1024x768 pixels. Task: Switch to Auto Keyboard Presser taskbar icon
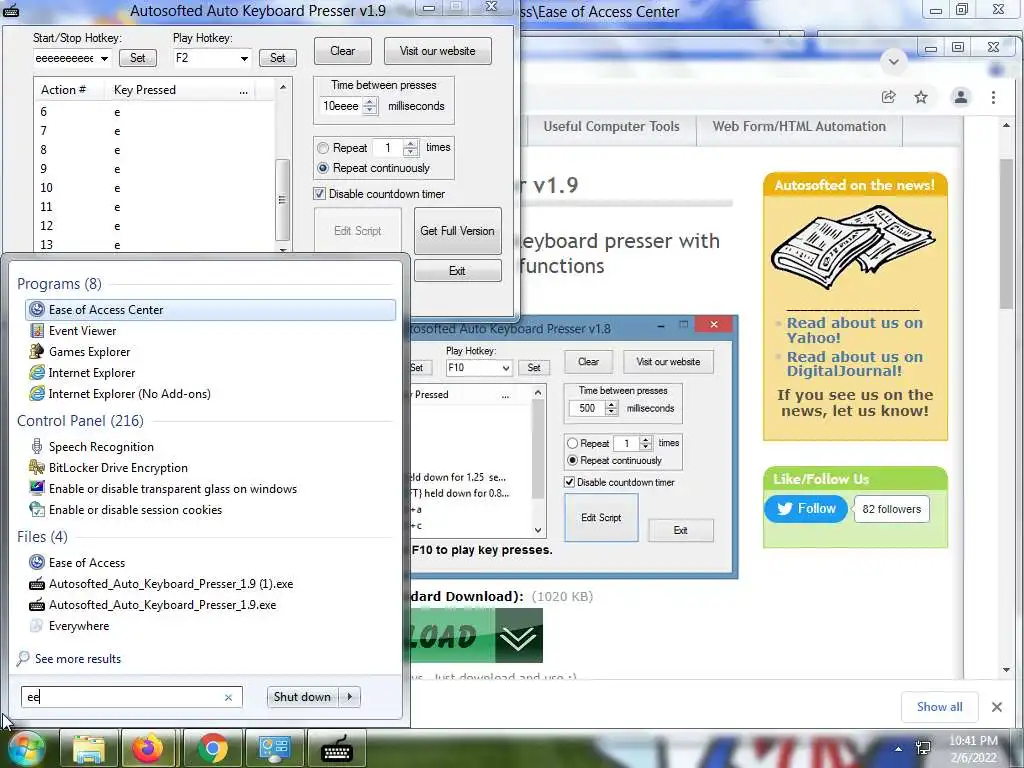pyautogui.click(x=337, y=748)
